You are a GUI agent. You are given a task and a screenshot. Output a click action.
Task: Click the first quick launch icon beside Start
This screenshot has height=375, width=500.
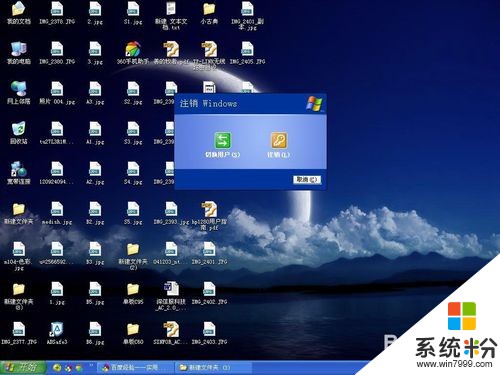(x=57, y=368)
